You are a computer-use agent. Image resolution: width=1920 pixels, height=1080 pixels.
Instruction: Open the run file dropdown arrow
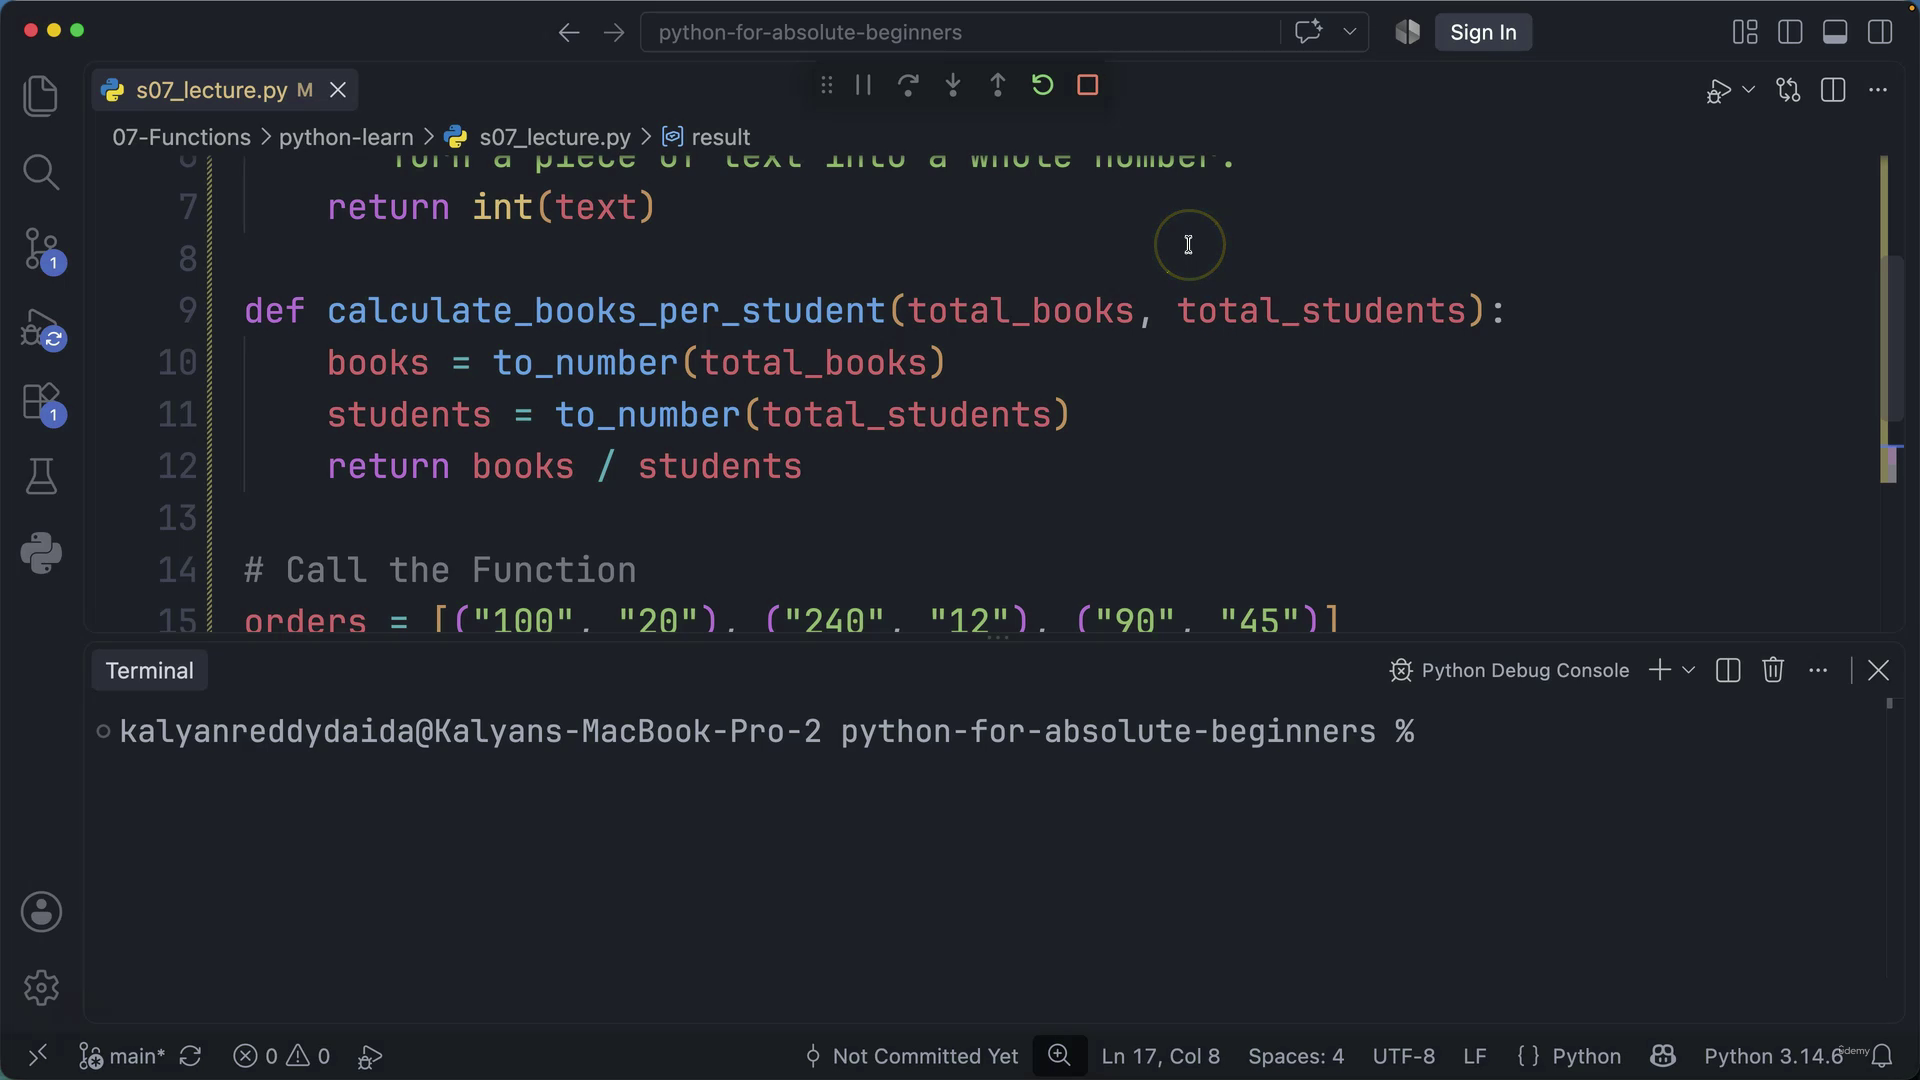[1748, 90]
